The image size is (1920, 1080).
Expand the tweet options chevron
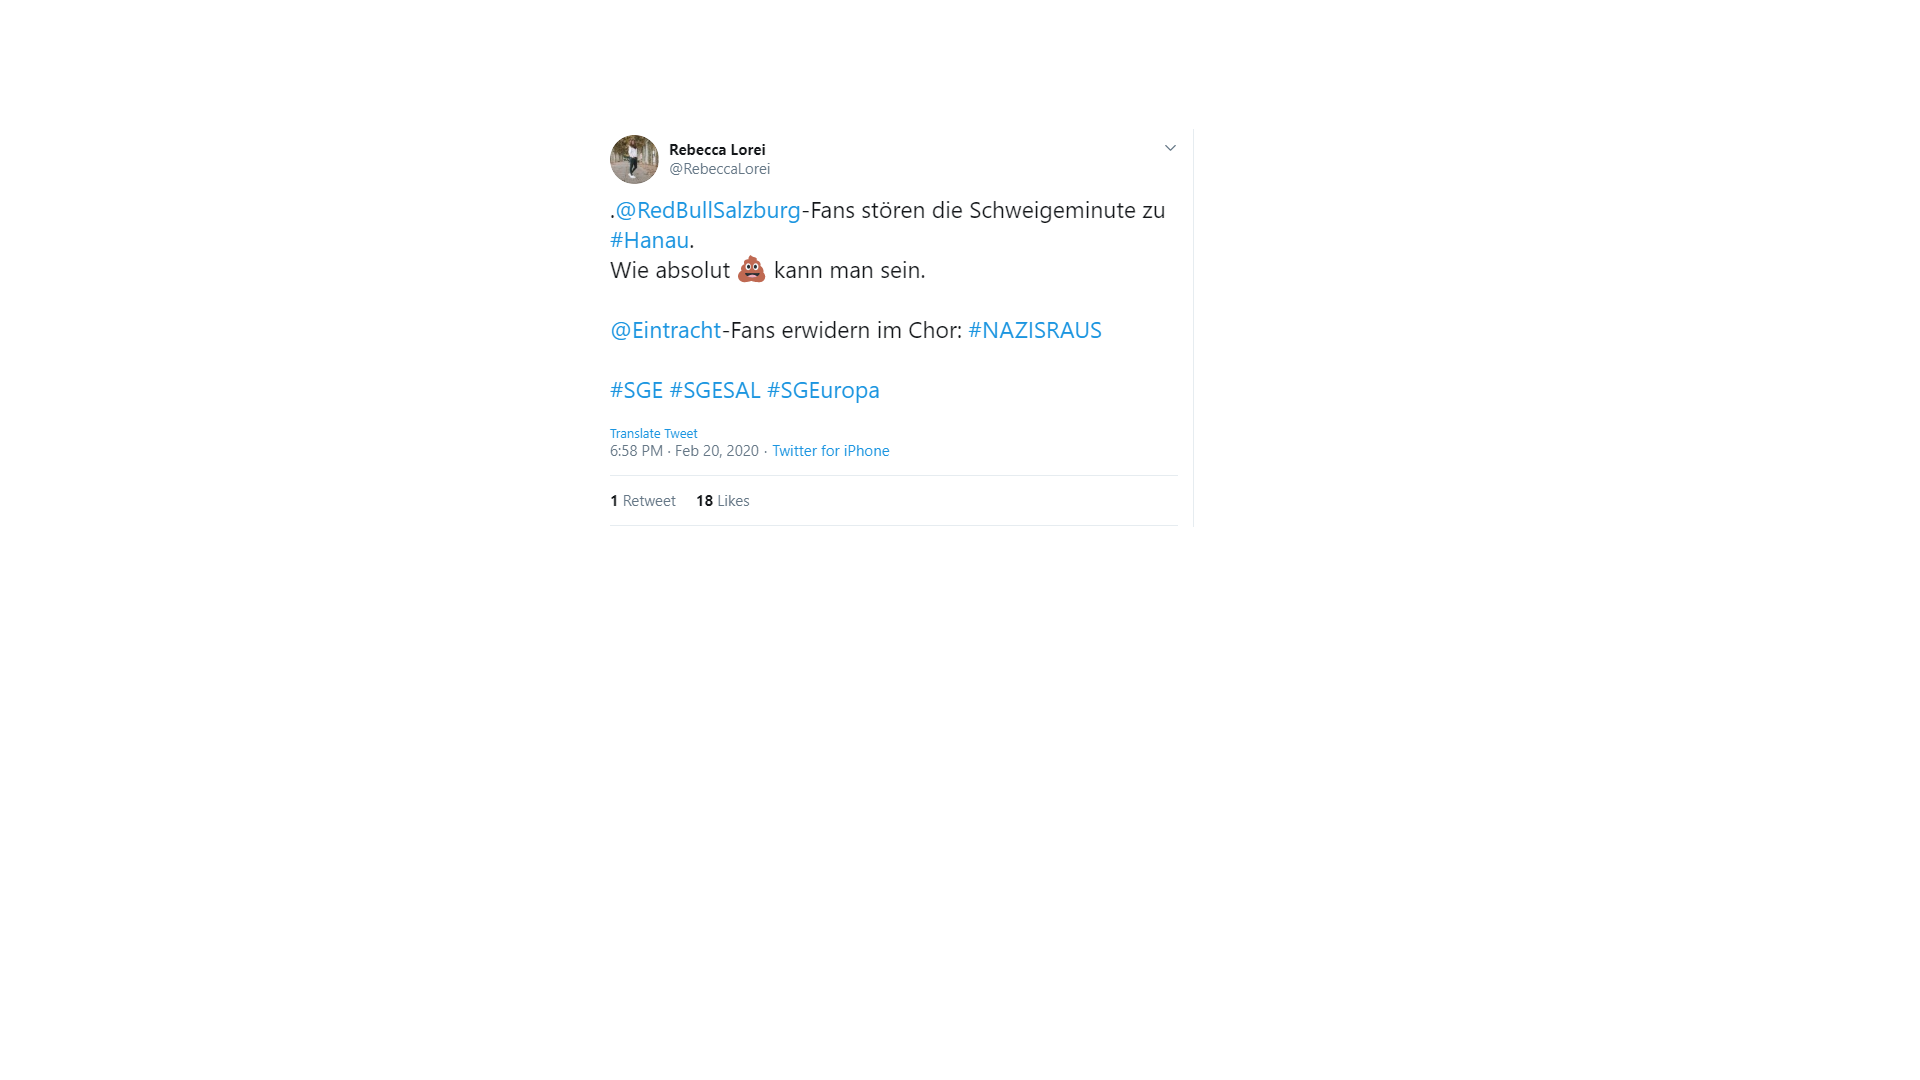point(1170,148)
